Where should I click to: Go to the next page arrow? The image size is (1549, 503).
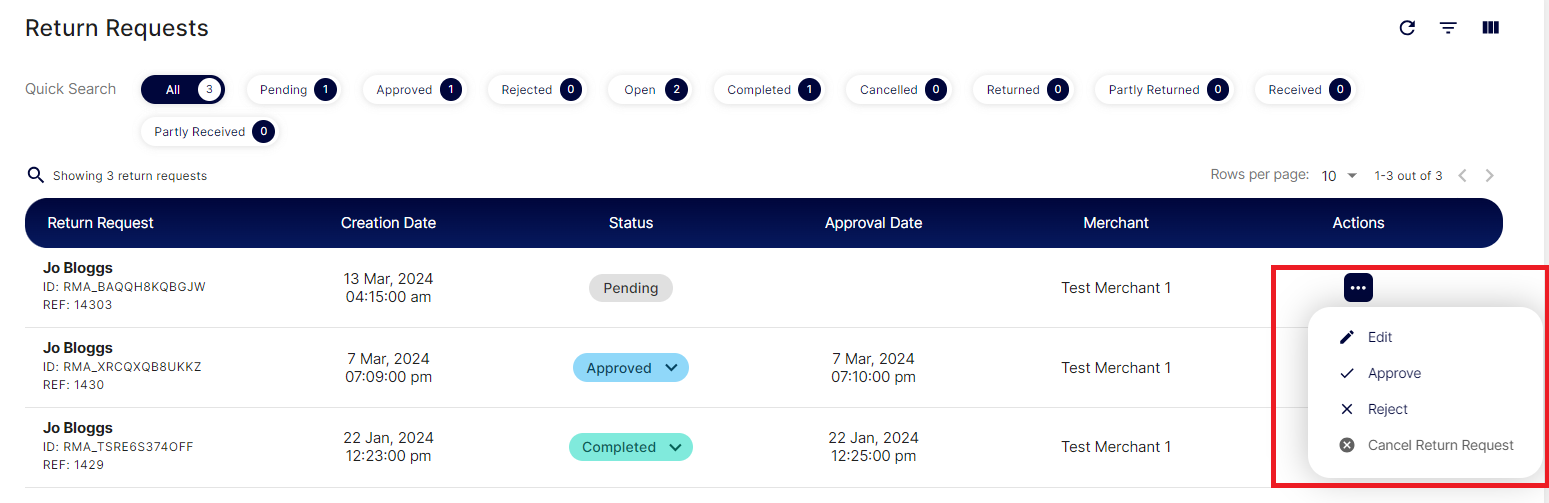coord(1490,176)
